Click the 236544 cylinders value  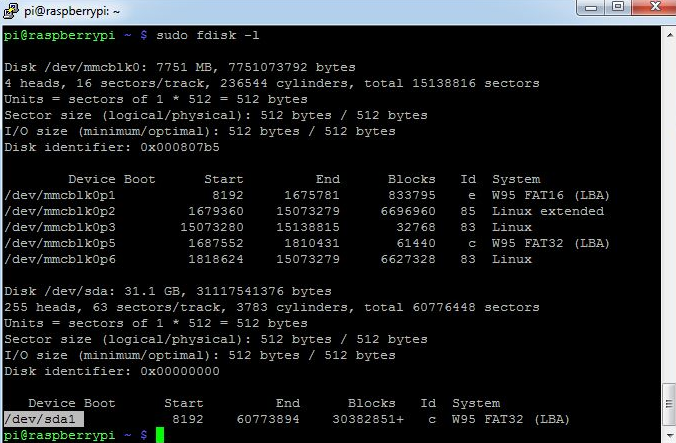click(x=244, y=83)
